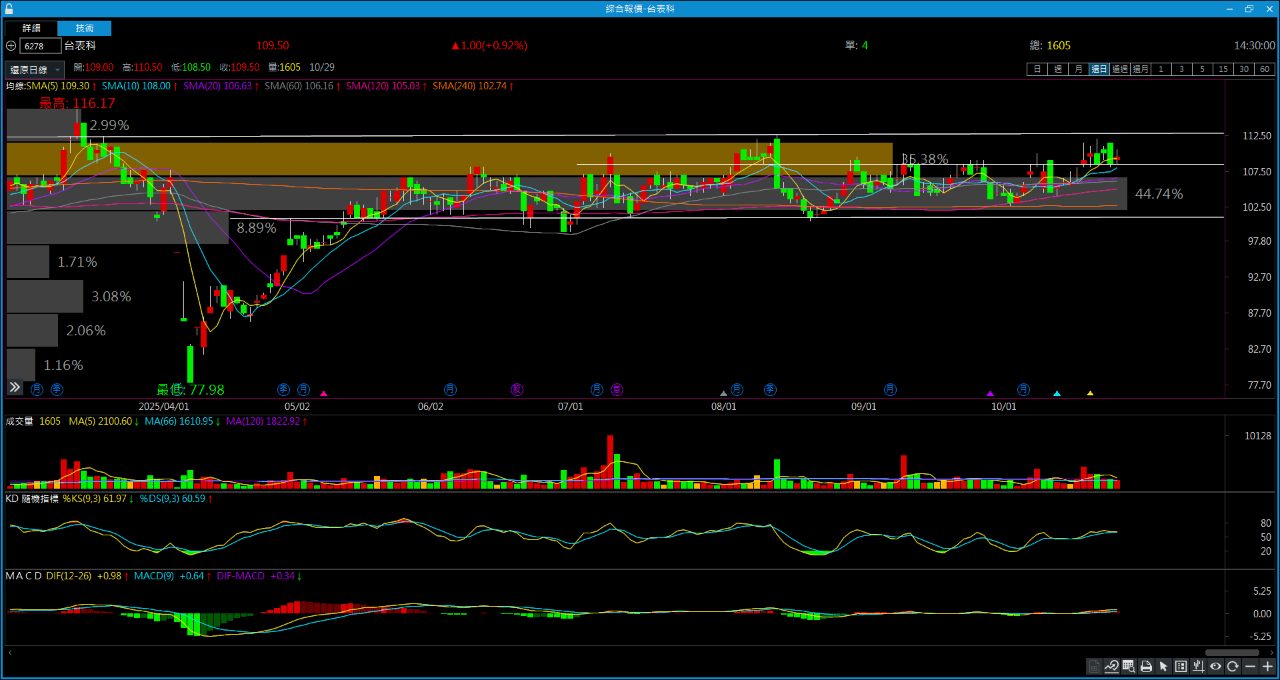Image resolution: width=1280 pixels, height=680 pixels.
Task: Click the refresh chart icon
Action: 1233,667
